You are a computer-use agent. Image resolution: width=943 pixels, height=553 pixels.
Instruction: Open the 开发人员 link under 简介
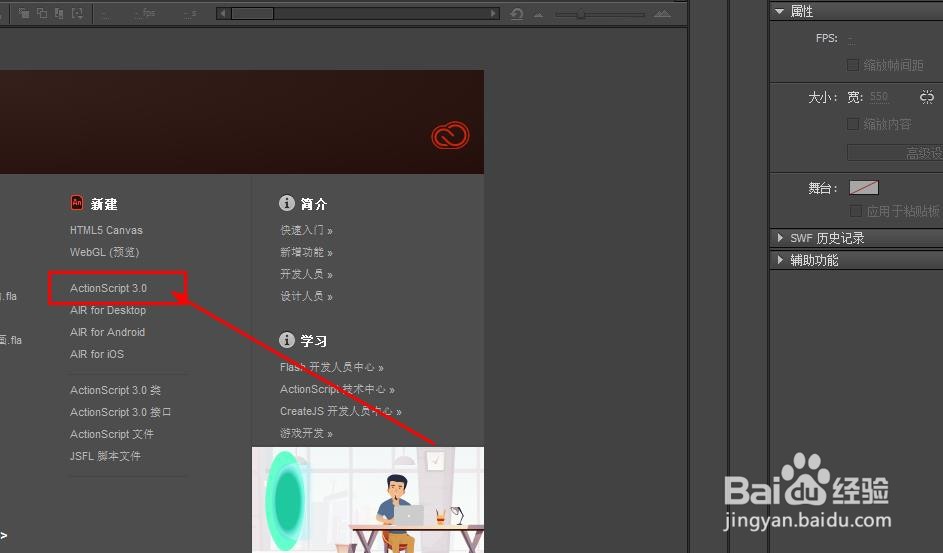[x=306, y=274]
